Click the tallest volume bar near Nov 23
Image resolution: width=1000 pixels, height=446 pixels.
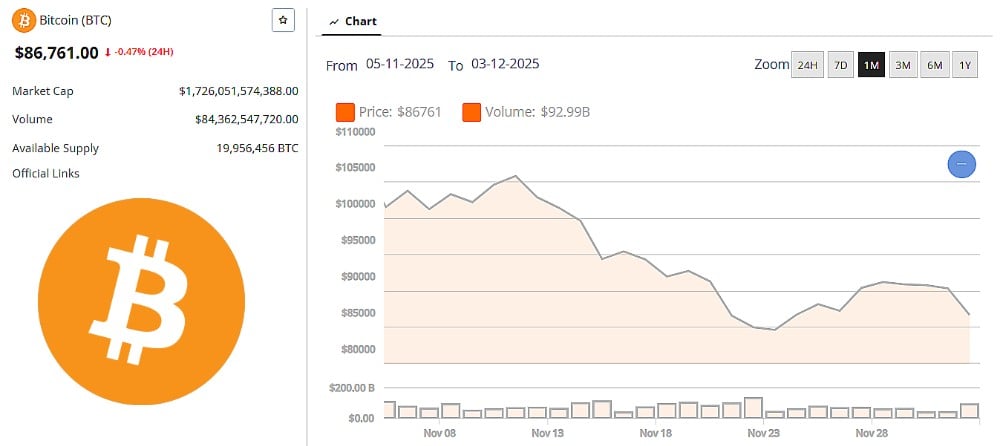(753, 407)
